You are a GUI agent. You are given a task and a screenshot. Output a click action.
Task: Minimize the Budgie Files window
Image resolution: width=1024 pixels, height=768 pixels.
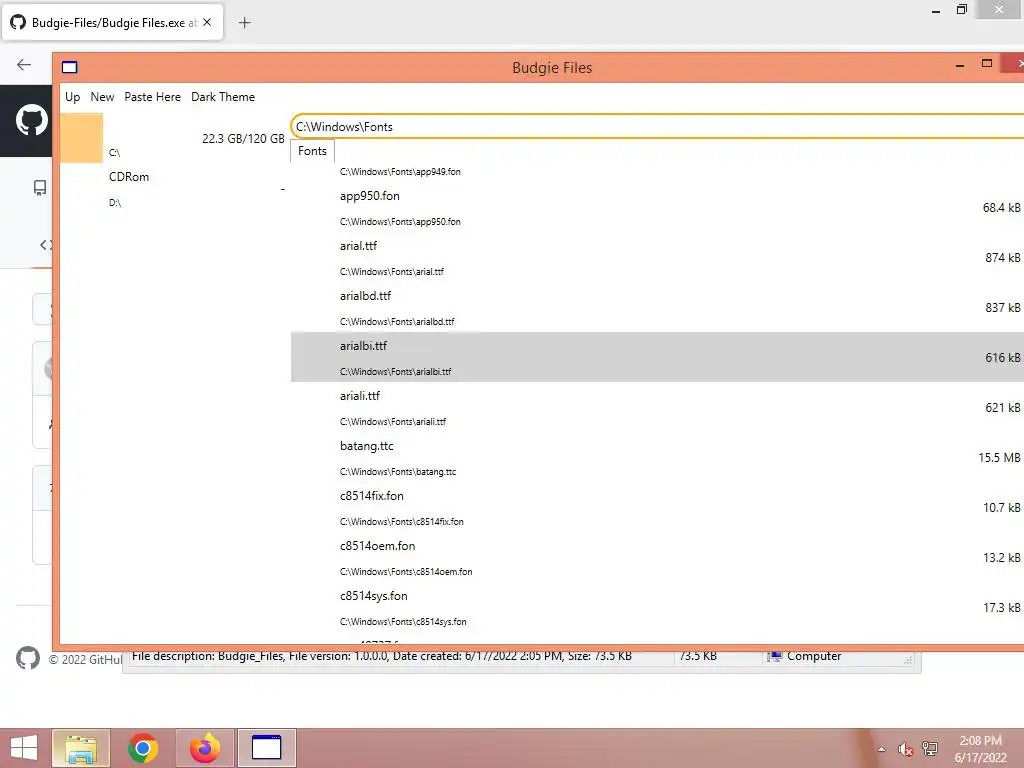tap(959, 65)
